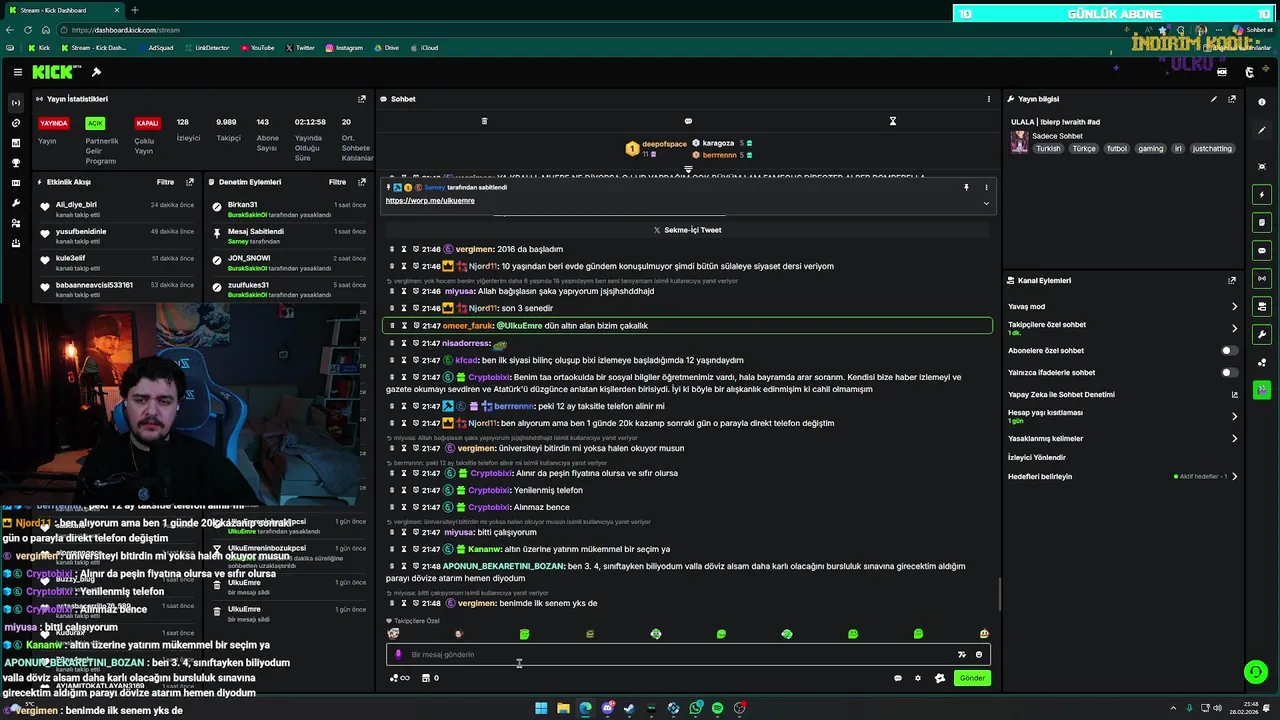Screen dimensions: 1280x720
Task: Open the pinned worp.me/ulkuemre link
Action: coord(430,201)
